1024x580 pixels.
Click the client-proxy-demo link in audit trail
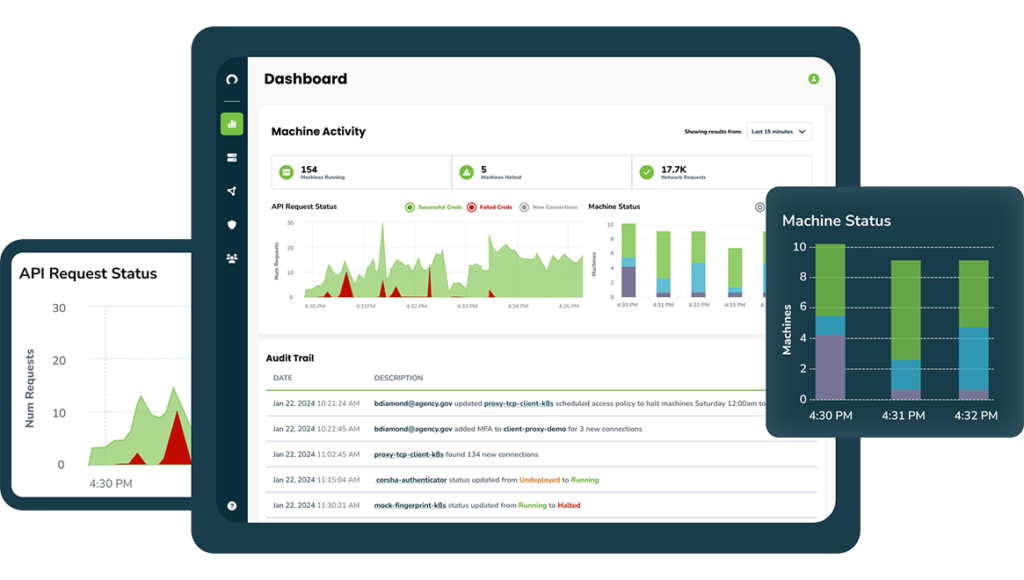536,429
